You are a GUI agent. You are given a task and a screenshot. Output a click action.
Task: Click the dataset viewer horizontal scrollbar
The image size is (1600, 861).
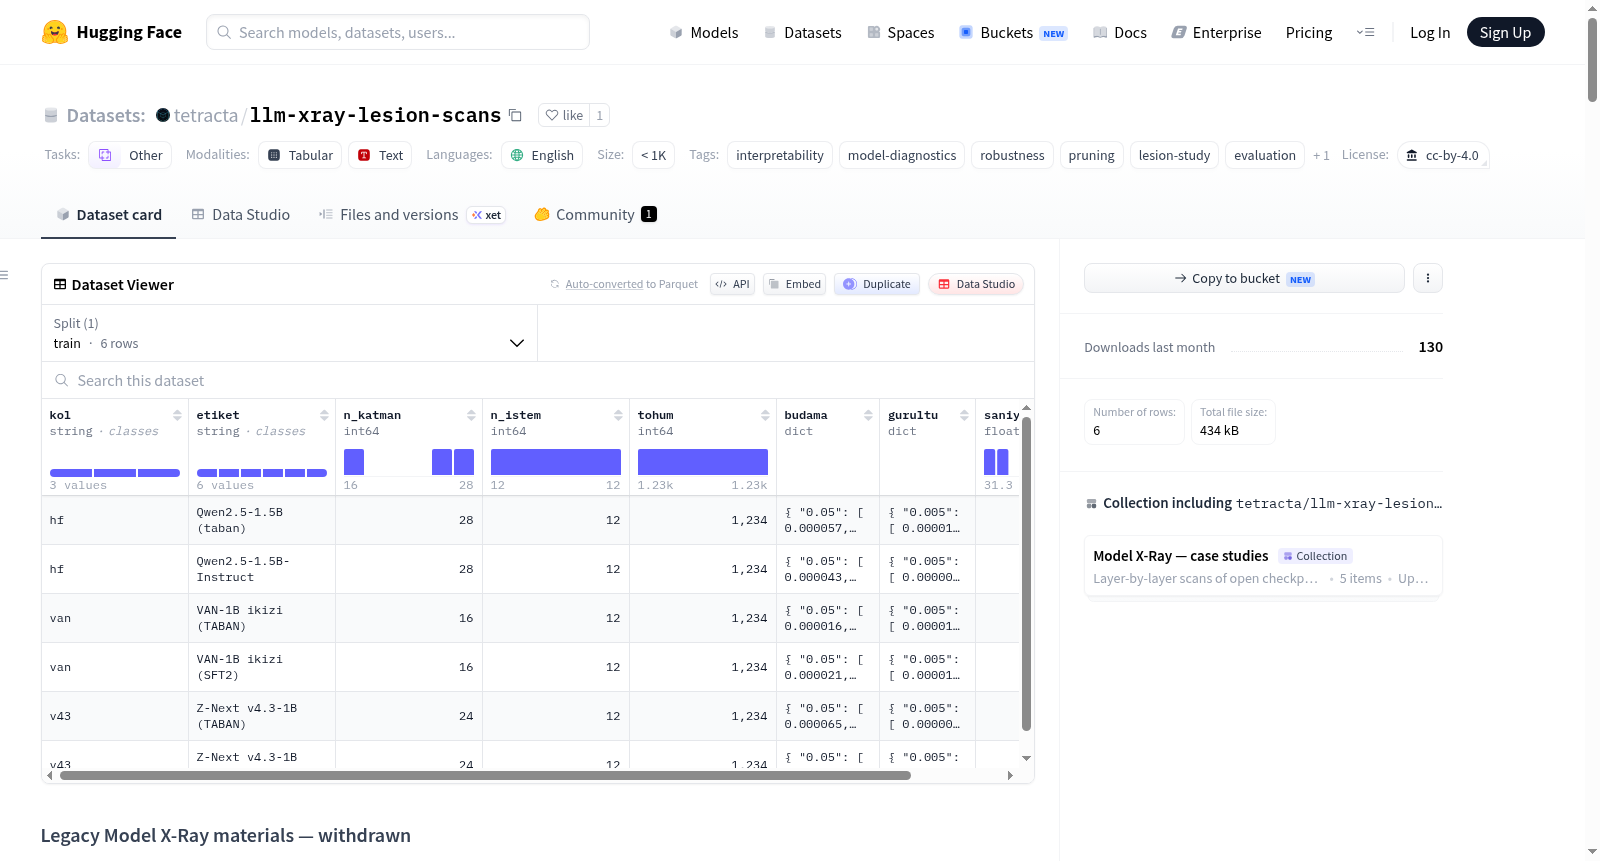coord(485,775)
